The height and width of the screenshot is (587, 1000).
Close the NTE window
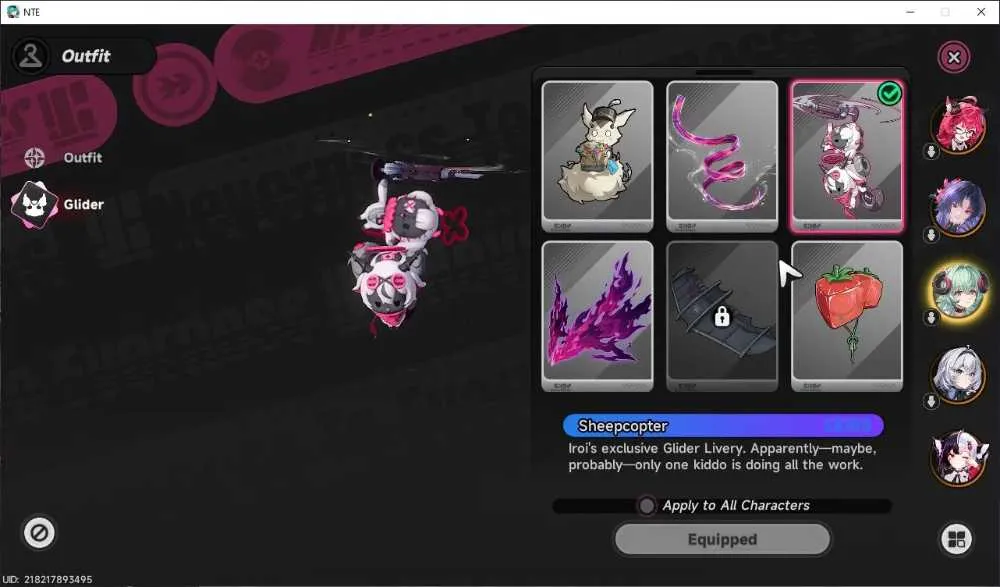(981, 12)
